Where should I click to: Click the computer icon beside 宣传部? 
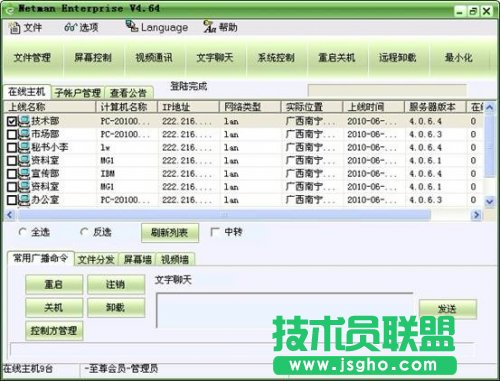point(24,173)
